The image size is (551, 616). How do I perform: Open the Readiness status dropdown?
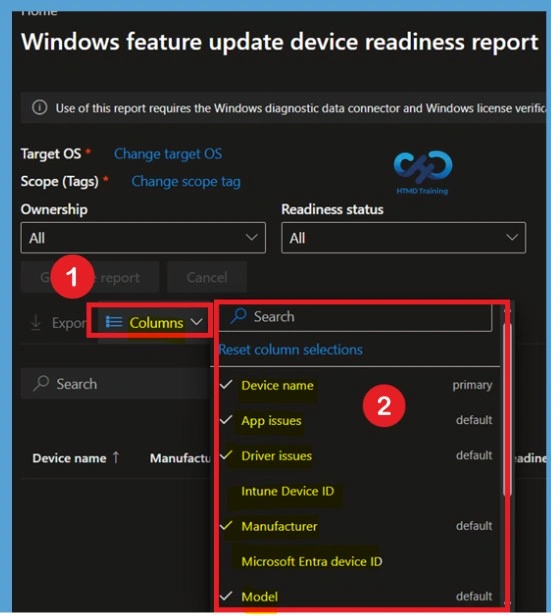pyautogui.click(x=403, y=238)
